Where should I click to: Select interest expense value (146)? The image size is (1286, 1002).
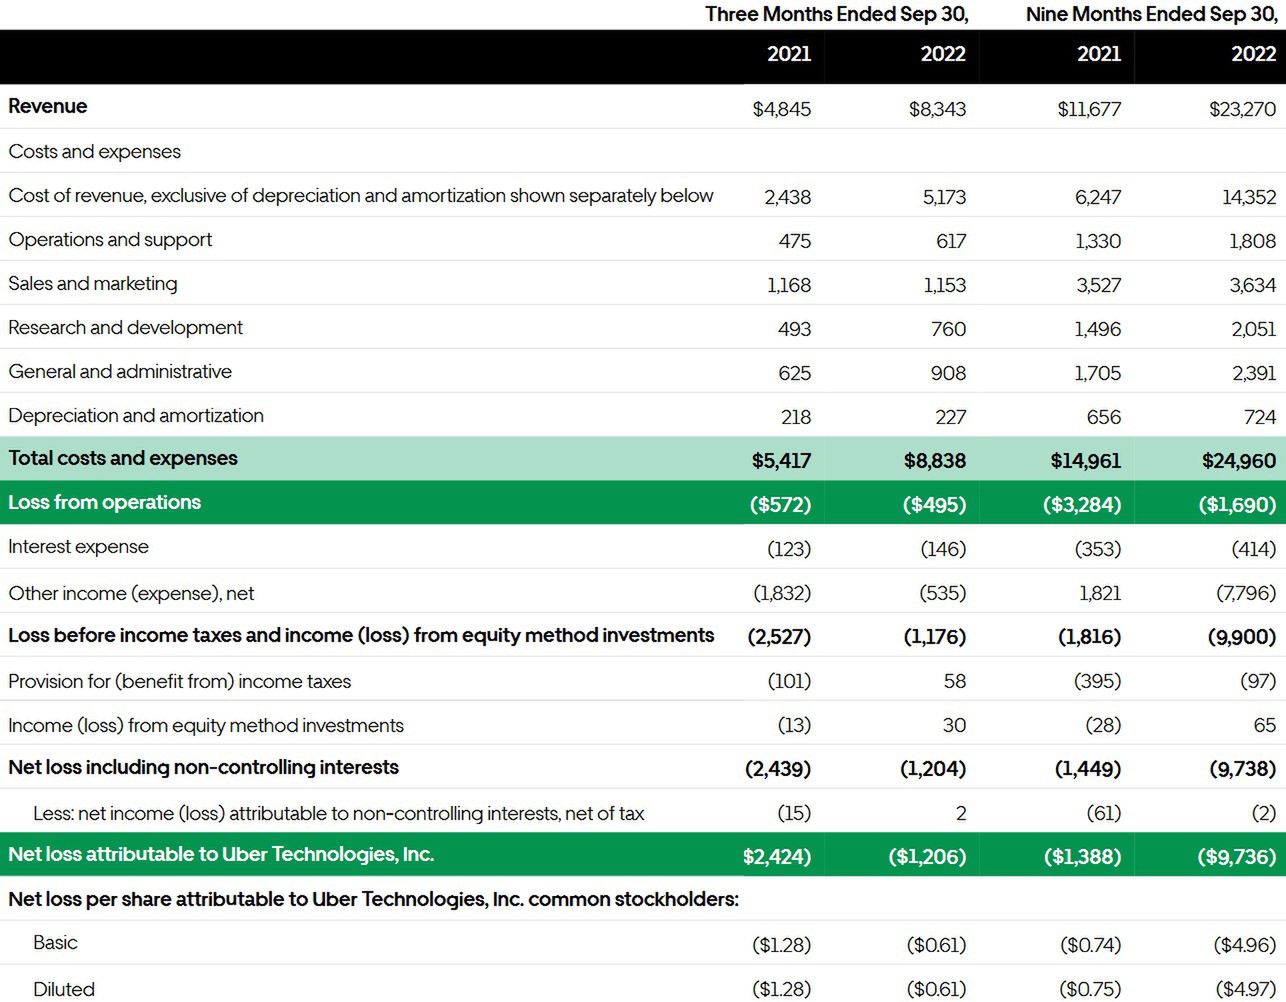pyautogui.click(x=943, y=549)
